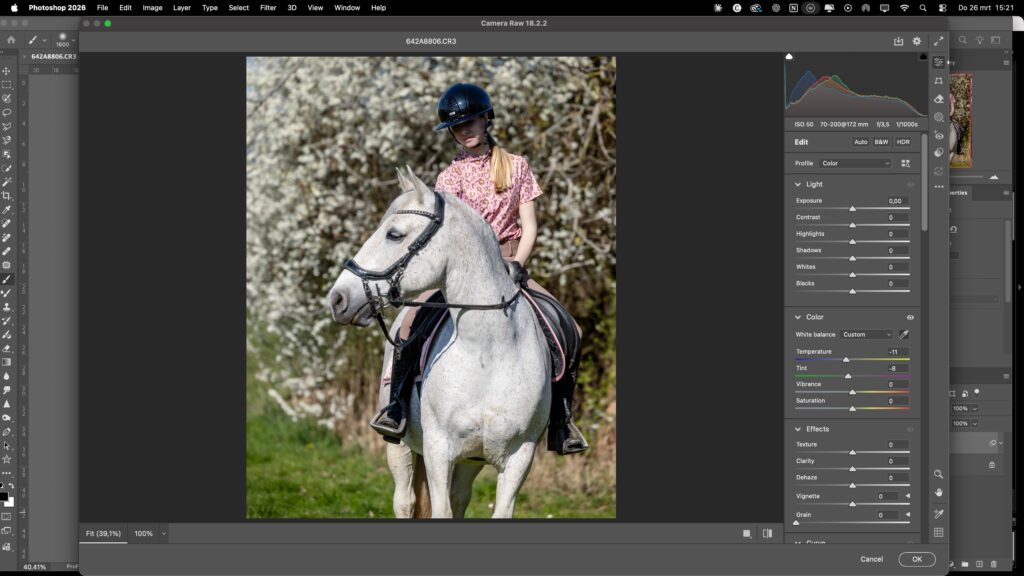Open Camera Raw settings via the gear icon
Screen dimensions: 1024x576
pos(915,41)
